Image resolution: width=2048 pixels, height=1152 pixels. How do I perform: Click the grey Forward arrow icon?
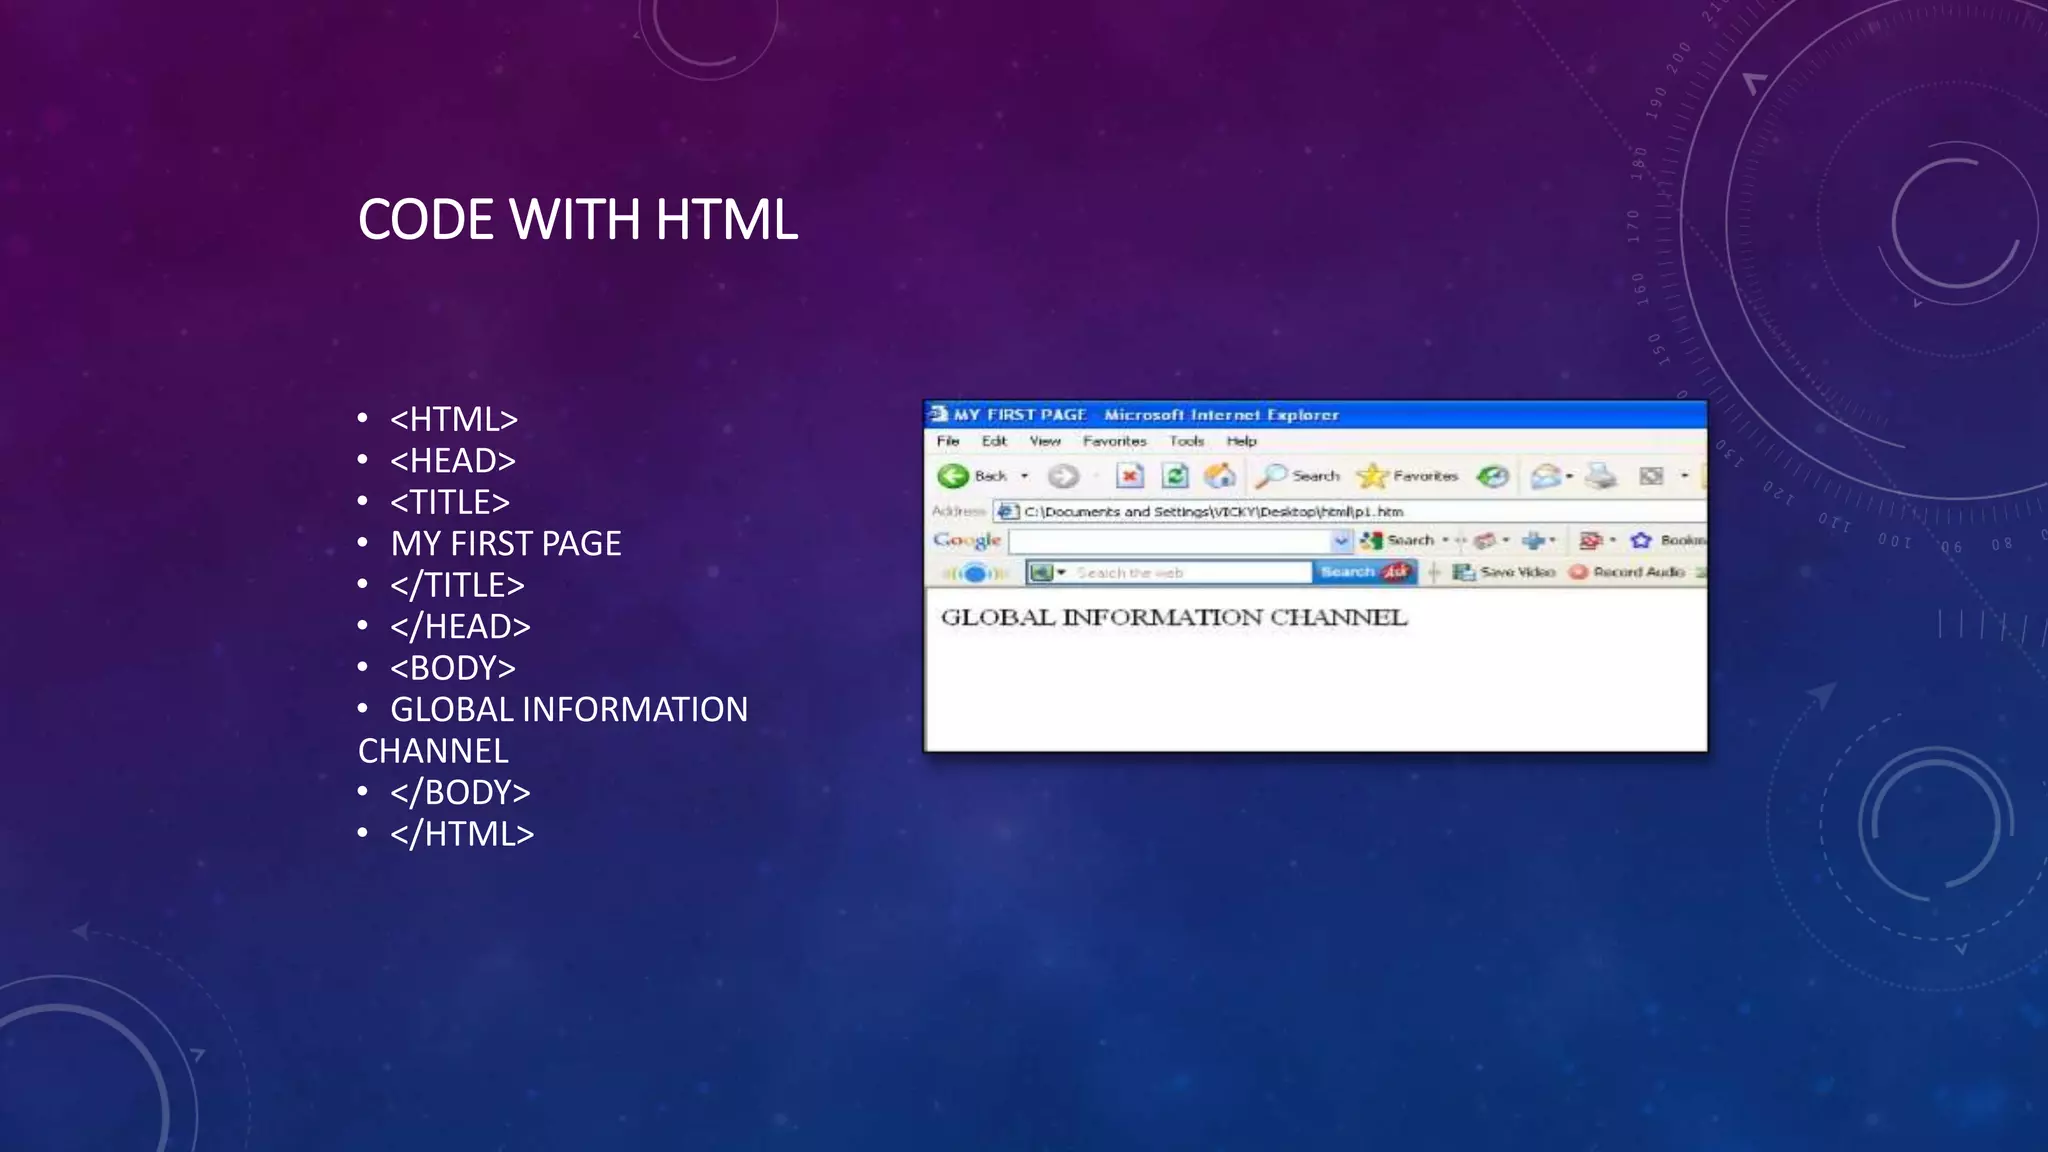(1063, 476)
